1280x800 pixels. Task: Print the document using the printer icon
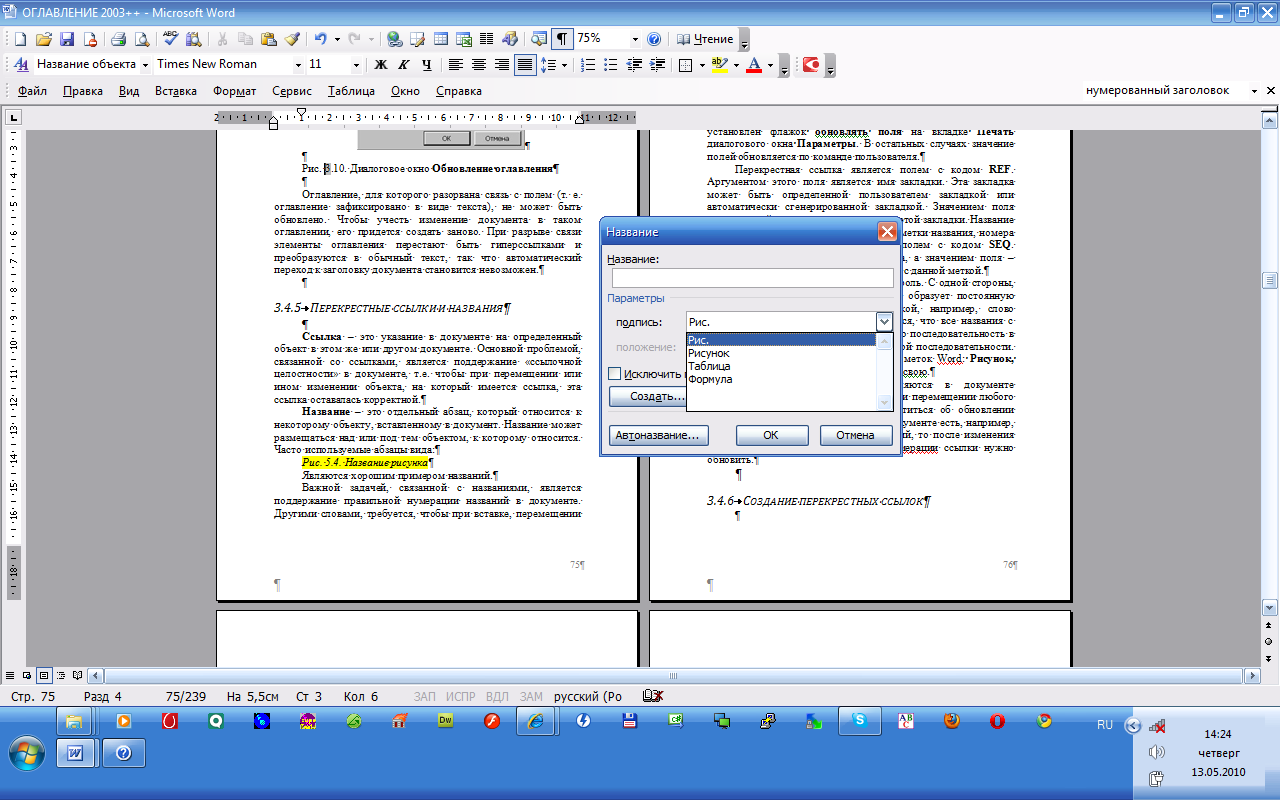point(117,39)
